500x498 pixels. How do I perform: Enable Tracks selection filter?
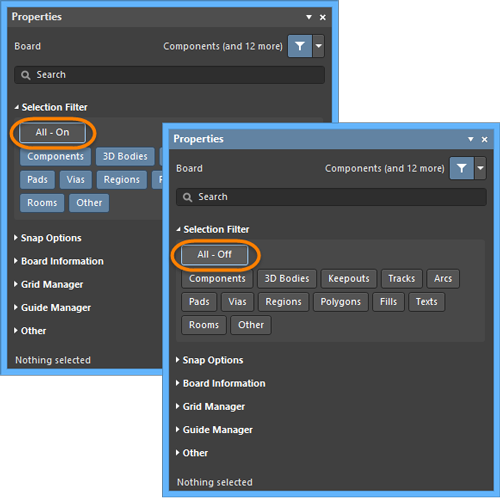point(402,278)
